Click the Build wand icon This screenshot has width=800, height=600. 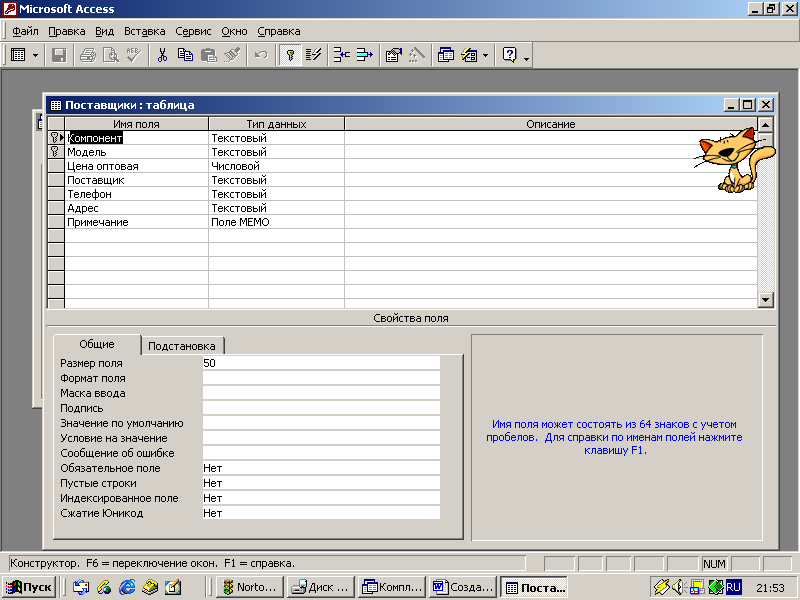tap(417, 55)
